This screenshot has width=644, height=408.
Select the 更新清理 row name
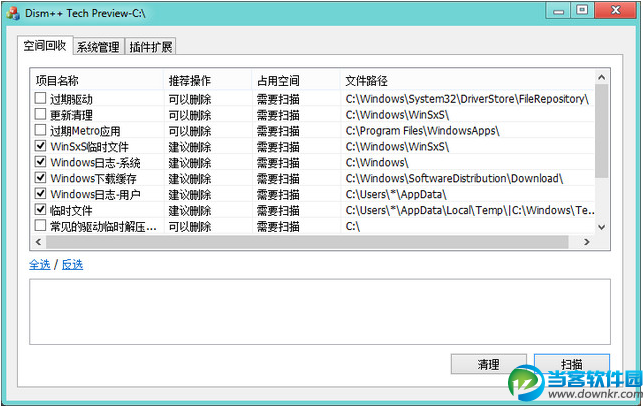click(x=71, y=115)
